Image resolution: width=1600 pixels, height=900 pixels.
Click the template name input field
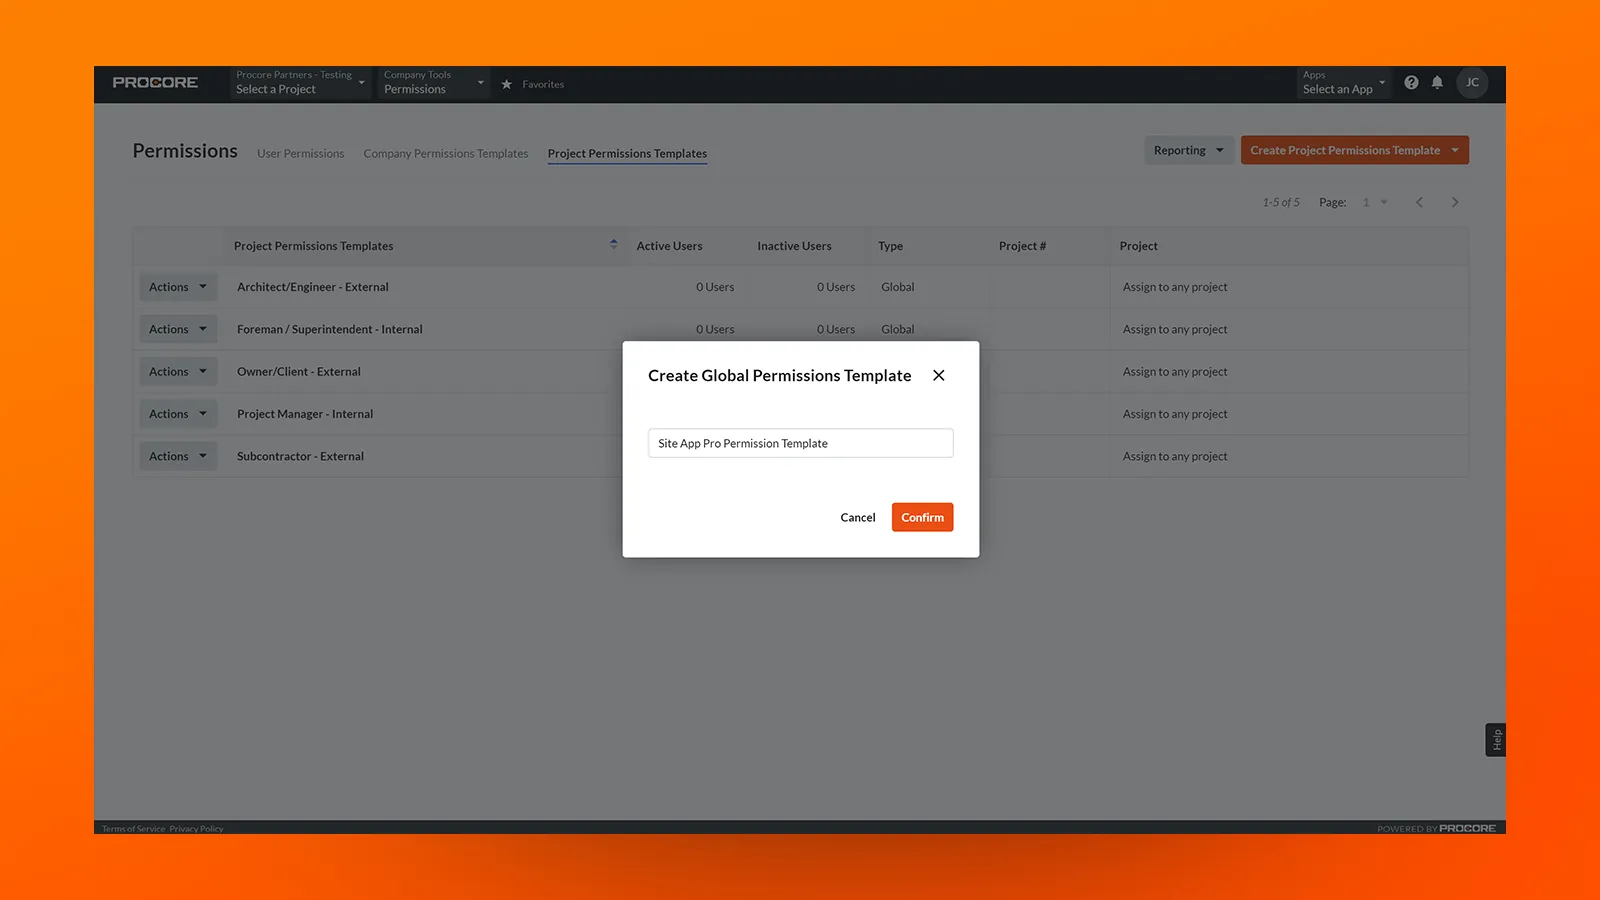800,443
